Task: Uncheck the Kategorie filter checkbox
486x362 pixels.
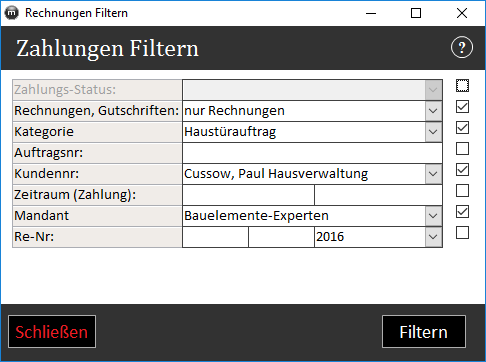Action: pyautogui.click(x=462, y=128)
